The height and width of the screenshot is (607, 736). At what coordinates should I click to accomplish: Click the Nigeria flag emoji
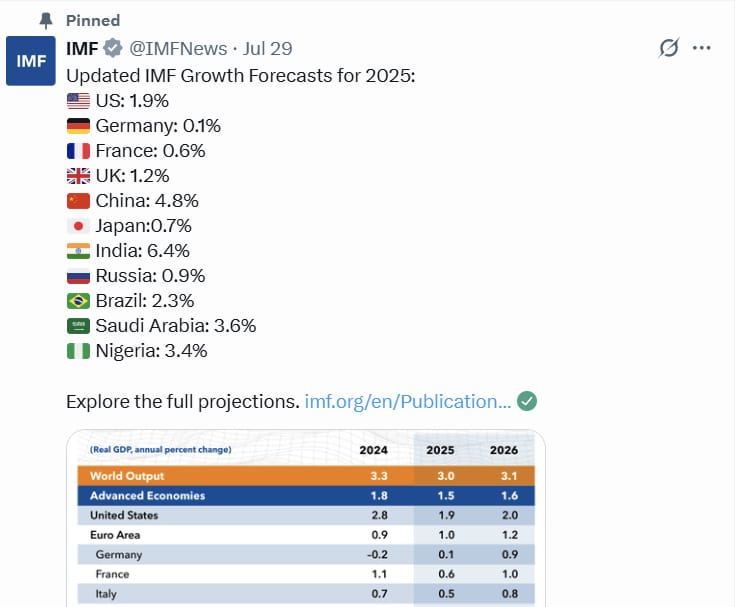tap(78, 350)
